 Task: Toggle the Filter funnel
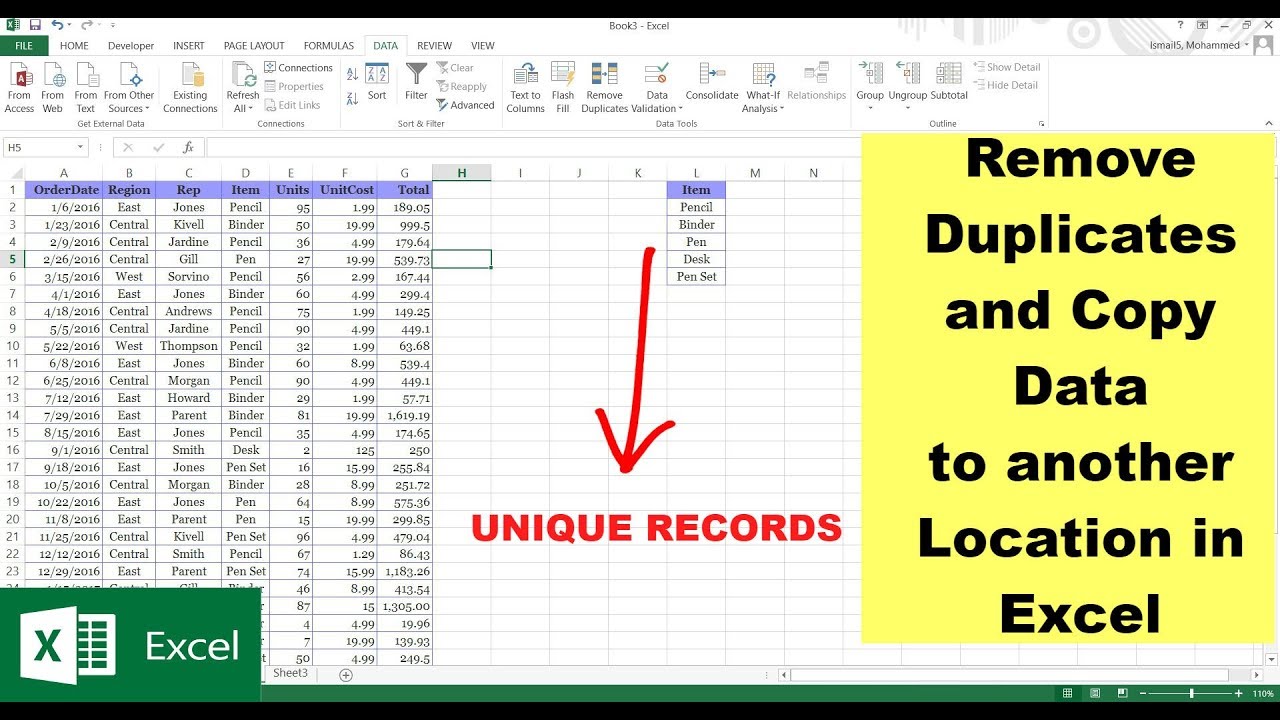click(x=416, y=82)
